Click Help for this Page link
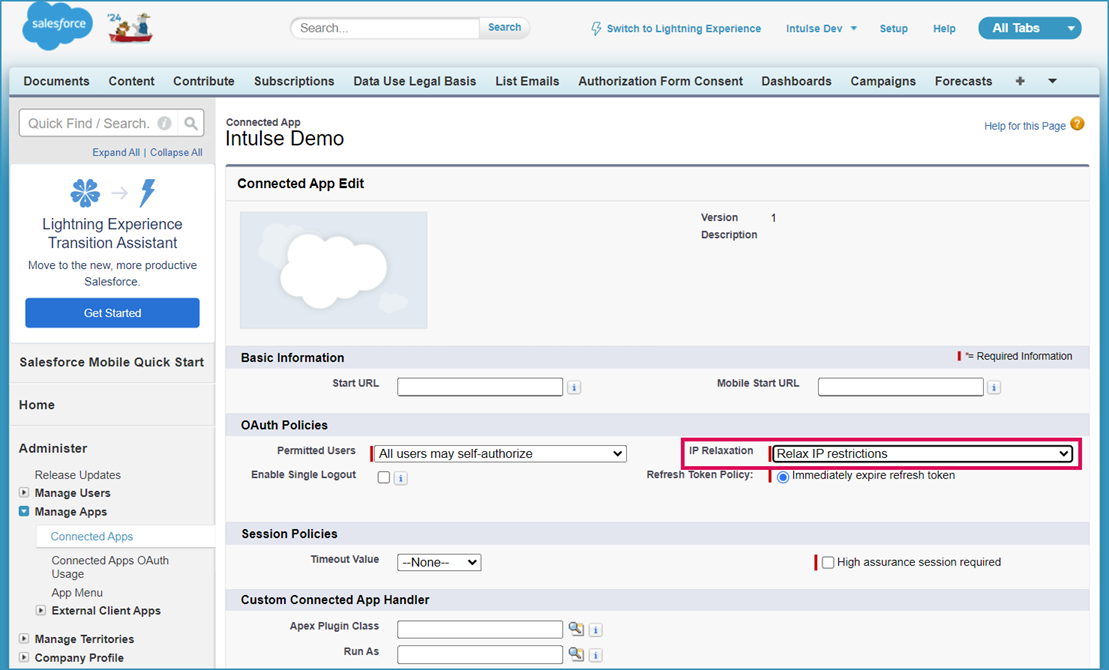1109x670 pixels. [1025, 126]
